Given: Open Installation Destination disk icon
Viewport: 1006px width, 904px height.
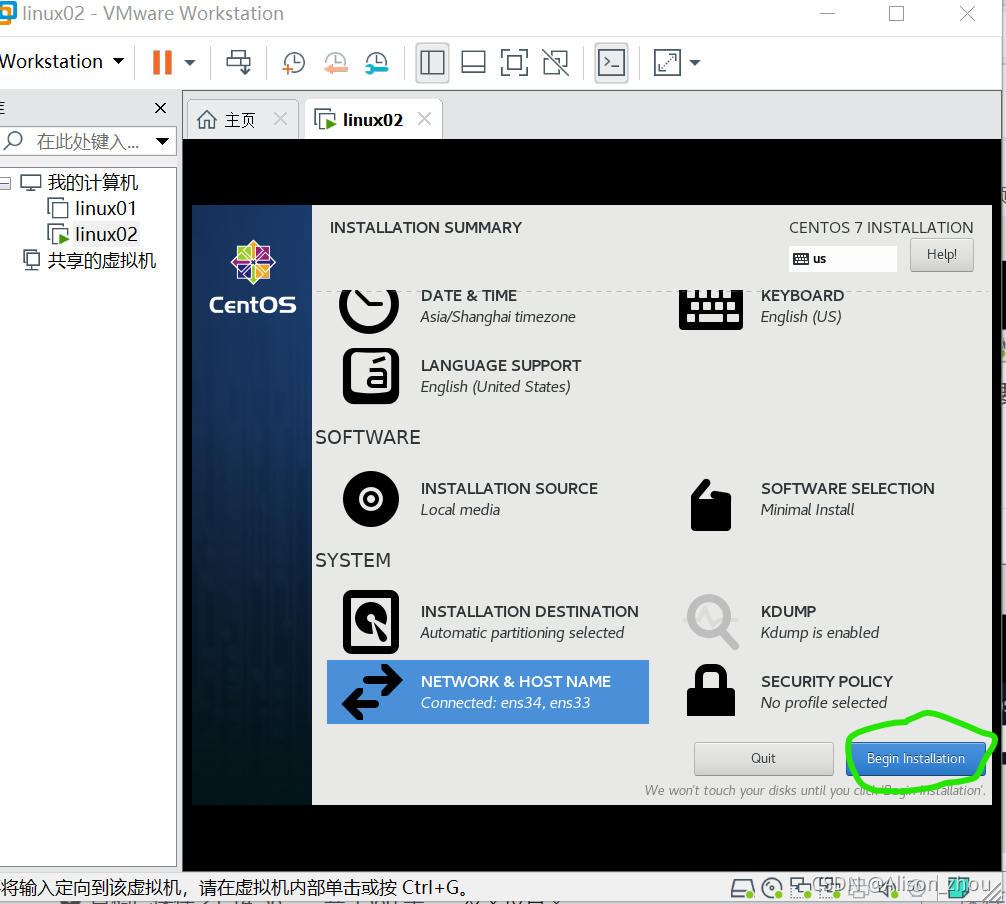Looking at the screenshot, I should coord(371,622).
